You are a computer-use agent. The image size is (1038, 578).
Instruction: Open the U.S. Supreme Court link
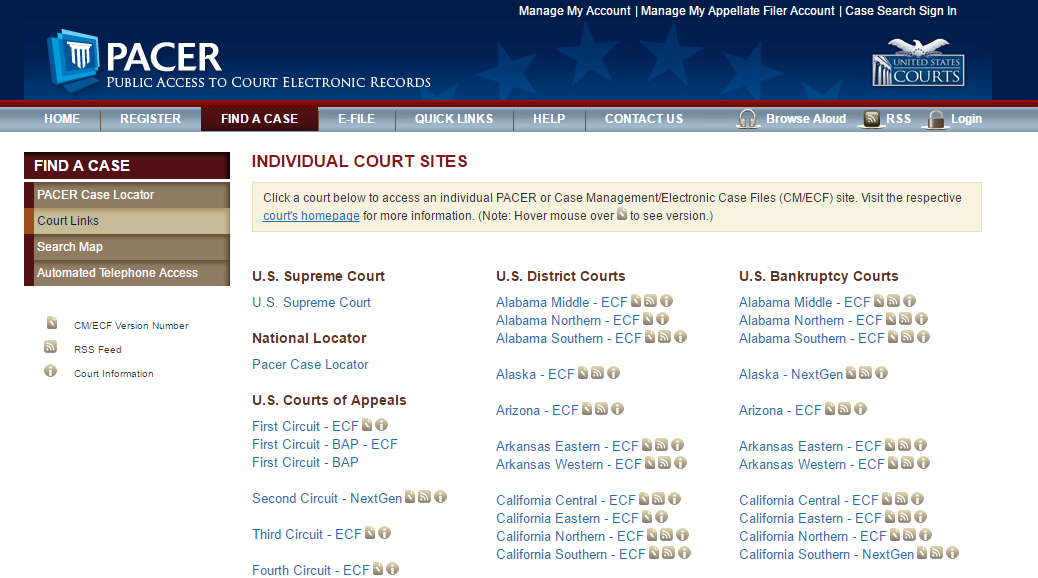311,303
